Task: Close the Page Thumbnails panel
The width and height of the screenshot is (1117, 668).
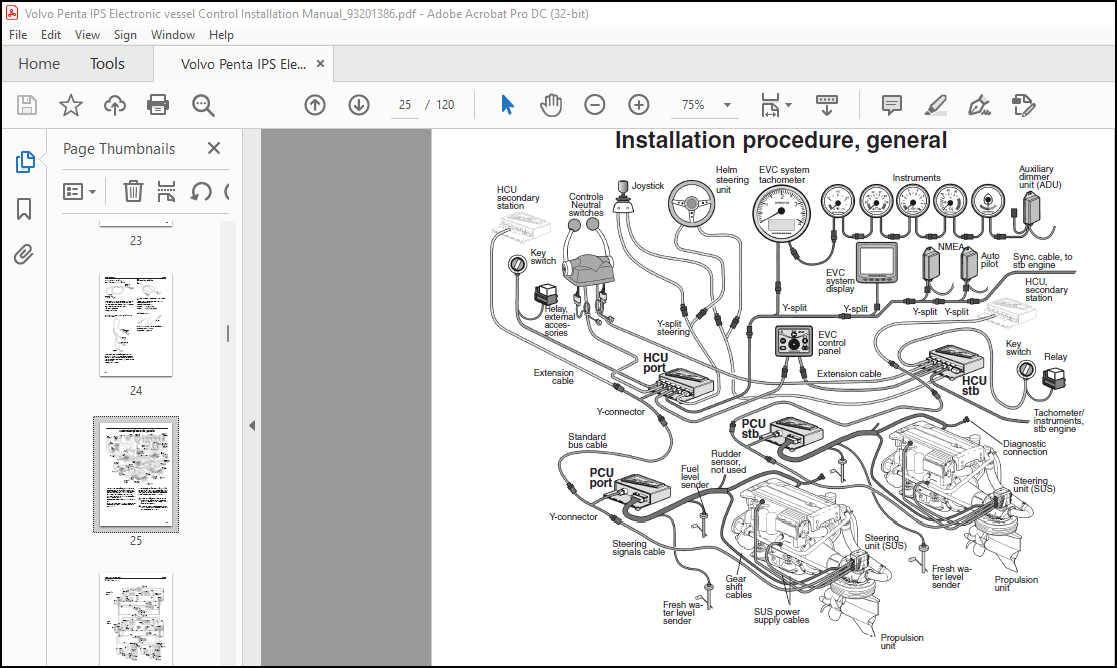Action: [214, 148]
